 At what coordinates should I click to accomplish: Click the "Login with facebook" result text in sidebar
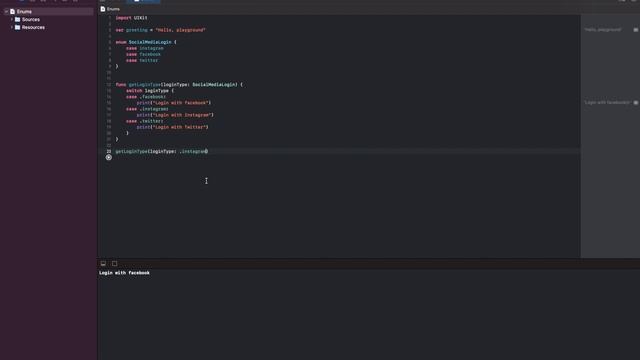click(x=607, y=102)
